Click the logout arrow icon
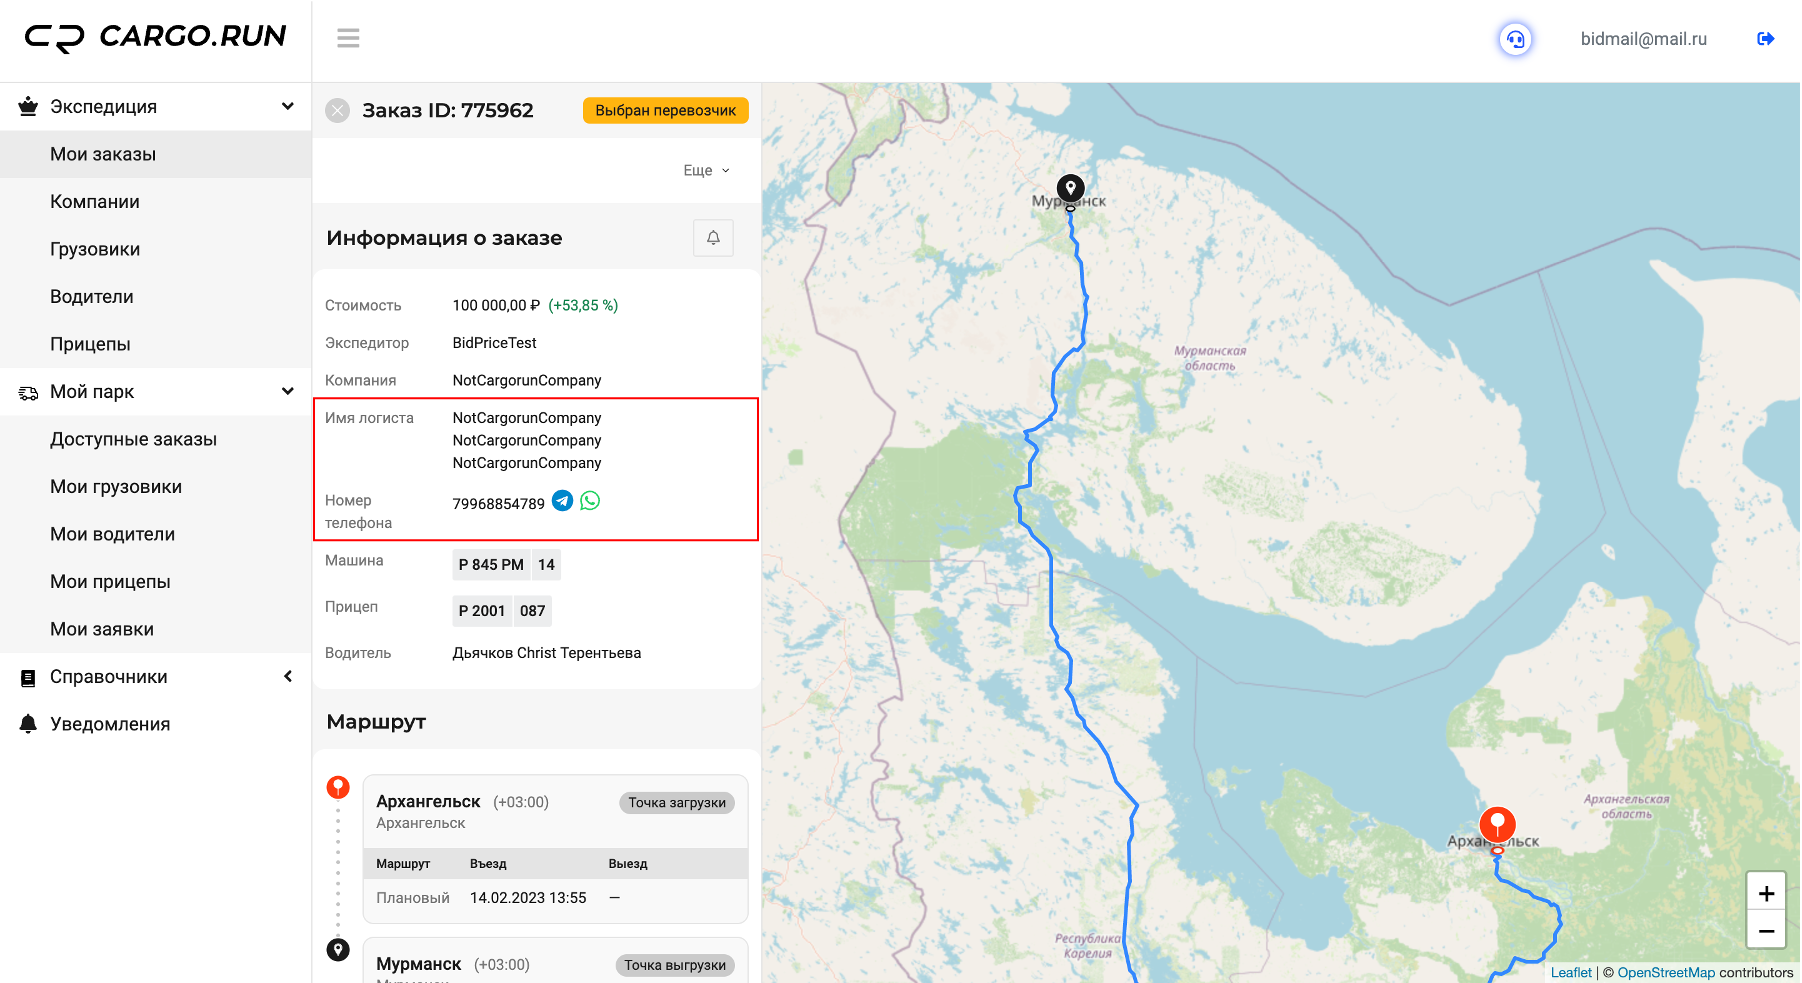The height and width of the screenshot is (983, 1802). pos(1765,39)
